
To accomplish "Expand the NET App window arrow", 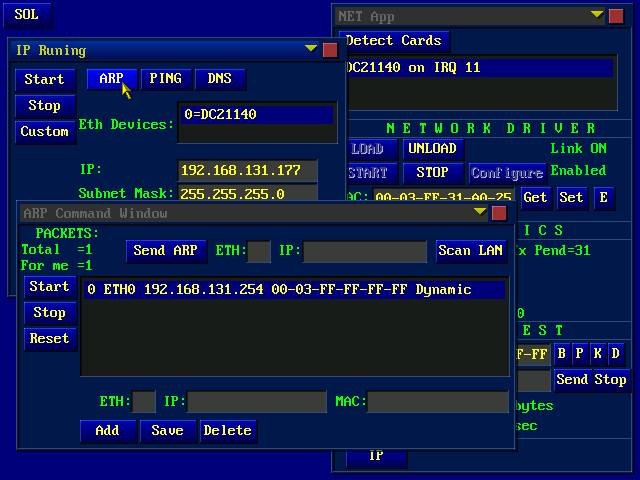I will [597, 15].
